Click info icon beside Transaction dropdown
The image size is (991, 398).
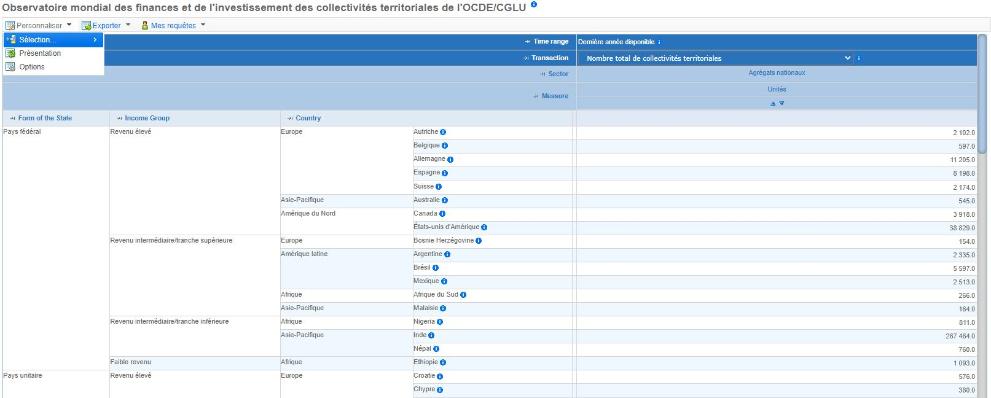[859, 58]
